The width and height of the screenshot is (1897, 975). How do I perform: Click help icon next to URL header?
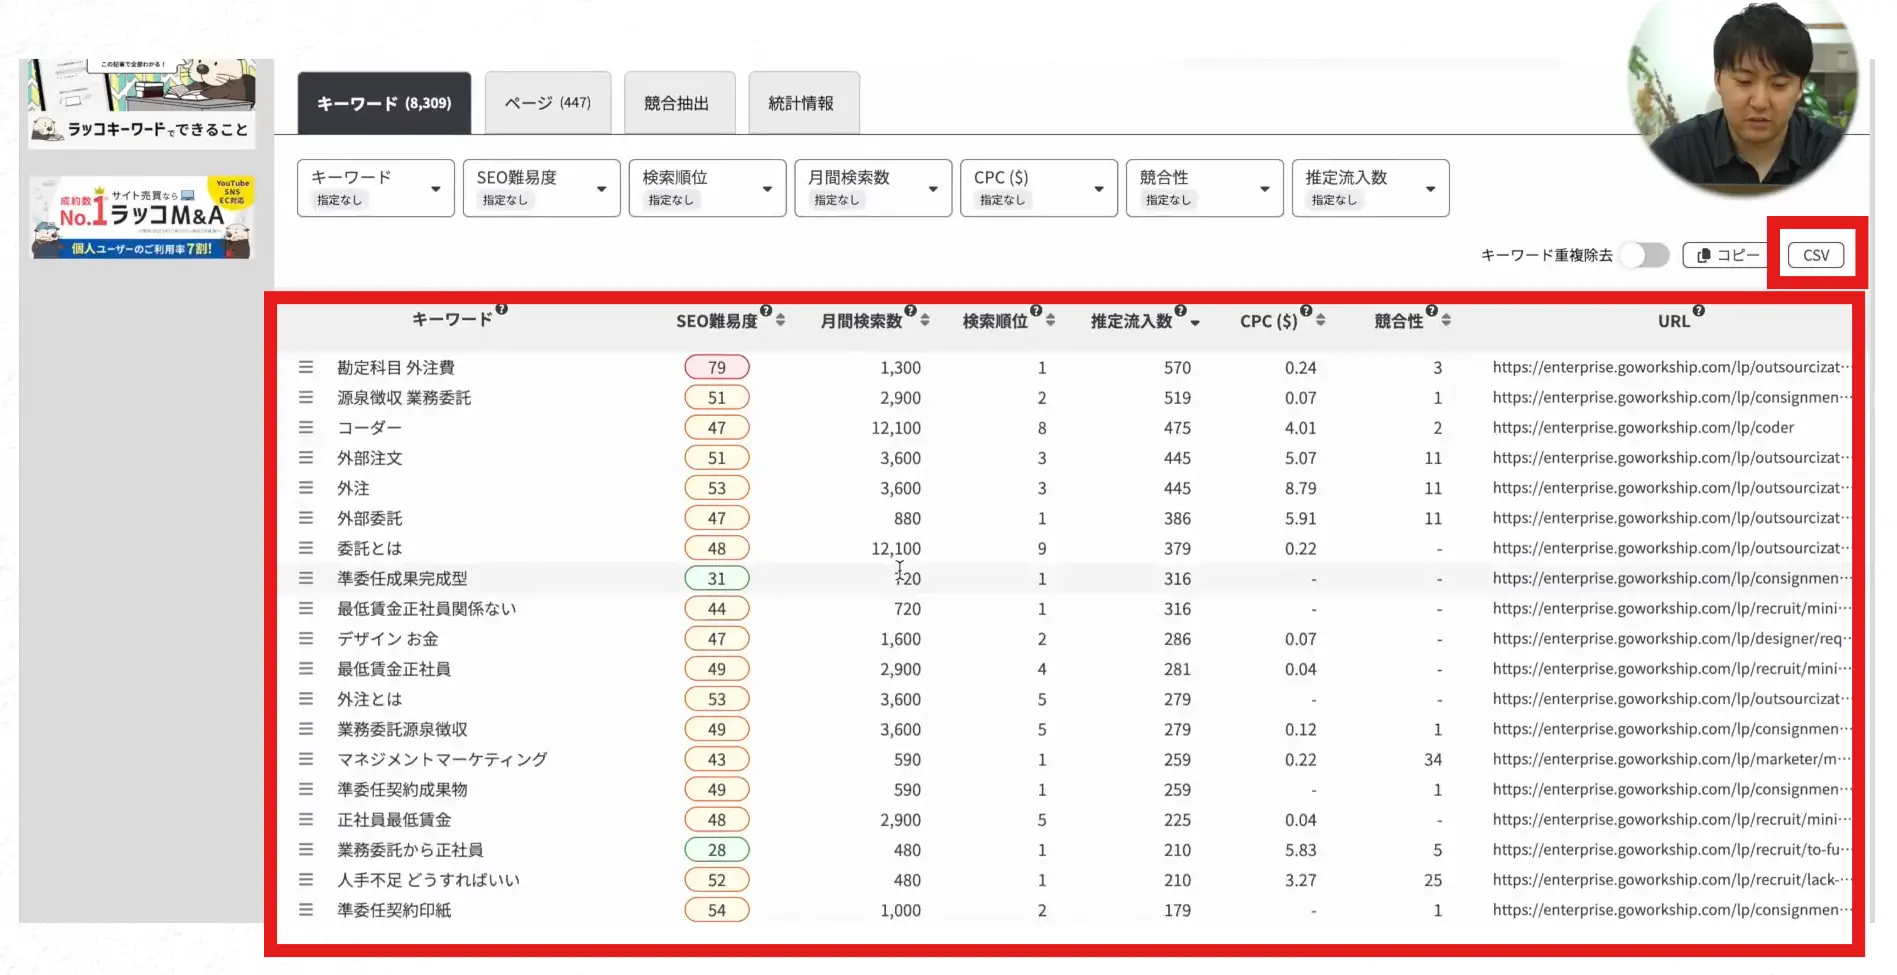click(1698, 311)
